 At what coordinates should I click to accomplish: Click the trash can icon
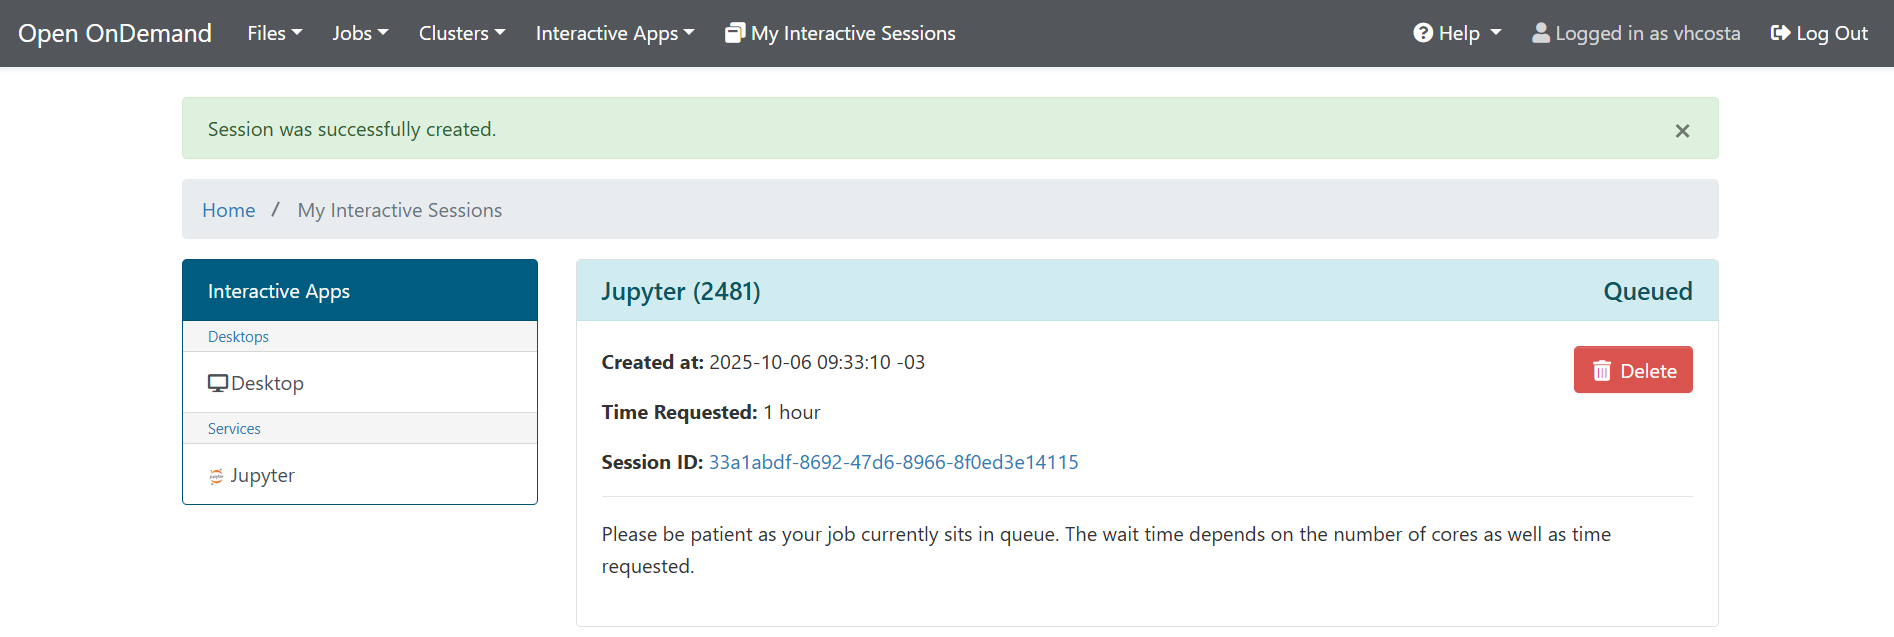tap(1602, 371)
